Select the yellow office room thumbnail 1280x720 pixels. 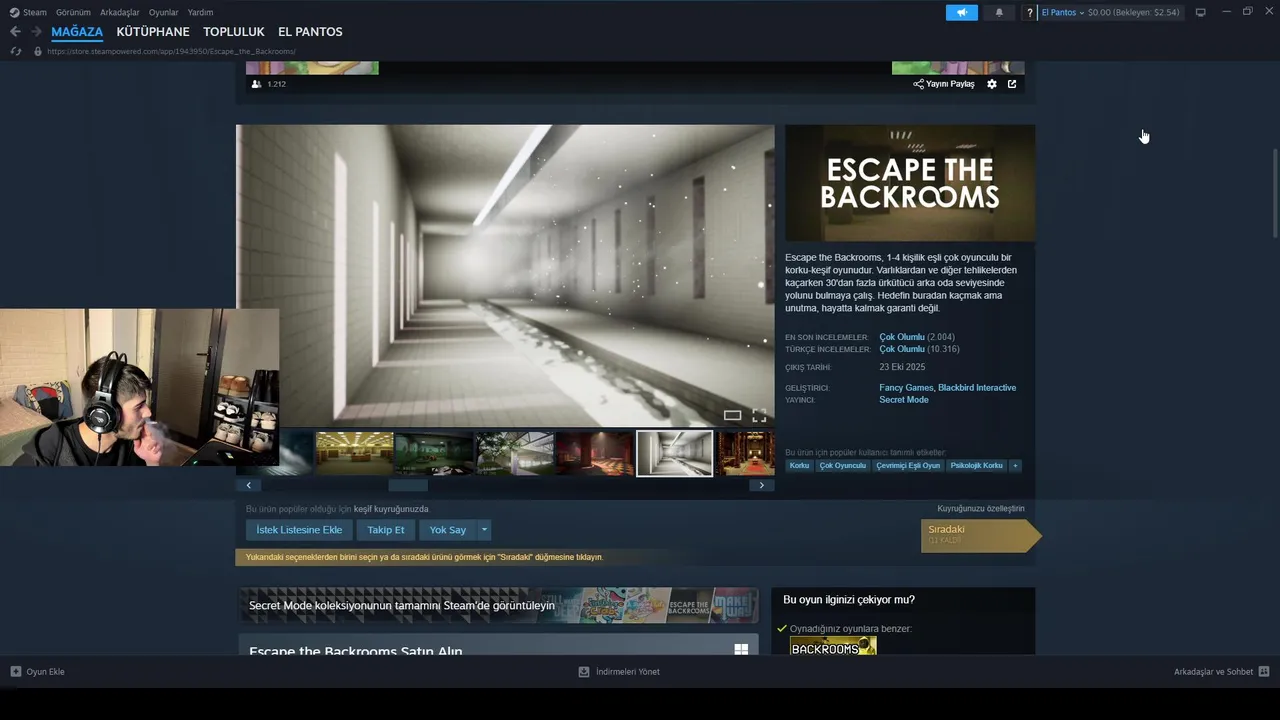point(354,453)
